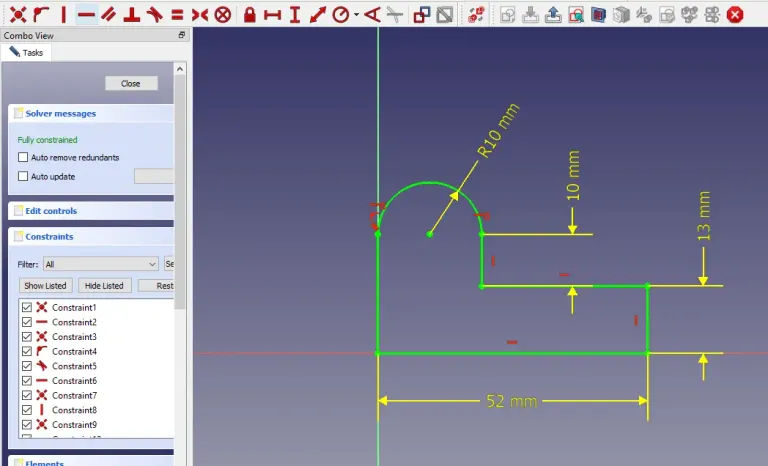Click the Close button in Tasks panel
Image resolution: width=768 pixels, height=466 pixels.
pos(130,83)
